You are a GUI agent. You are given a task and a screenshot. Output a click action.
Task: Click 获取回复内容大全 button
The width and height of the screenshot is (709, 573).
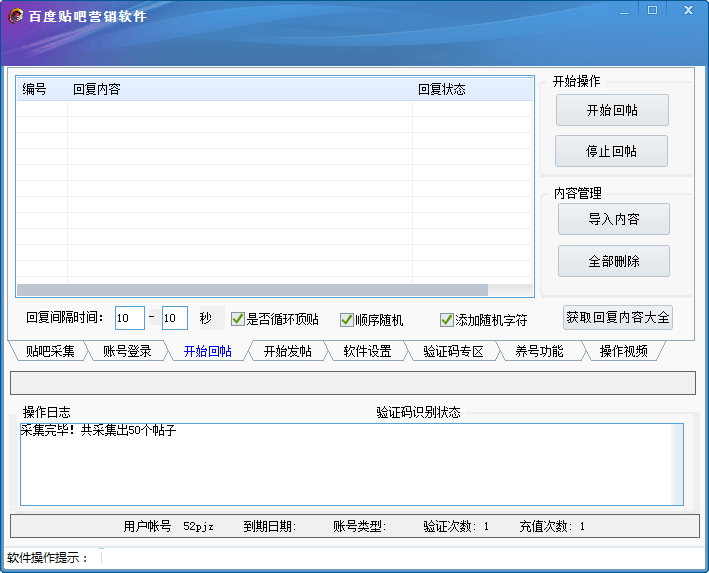(x=618, y=317)
